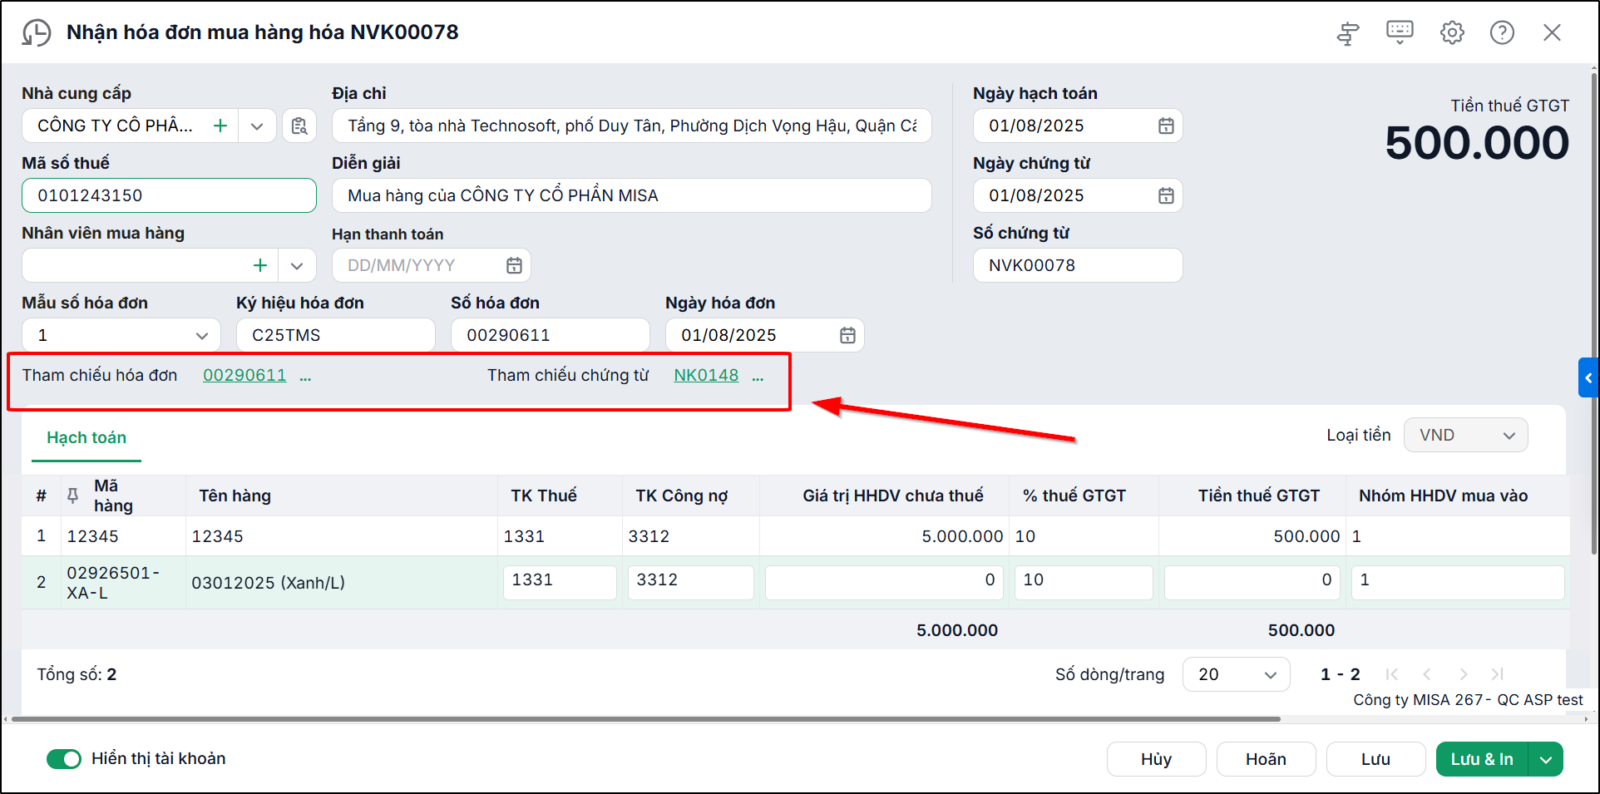Open keyboard shortcuts icon in header

tap(1400, 32)
